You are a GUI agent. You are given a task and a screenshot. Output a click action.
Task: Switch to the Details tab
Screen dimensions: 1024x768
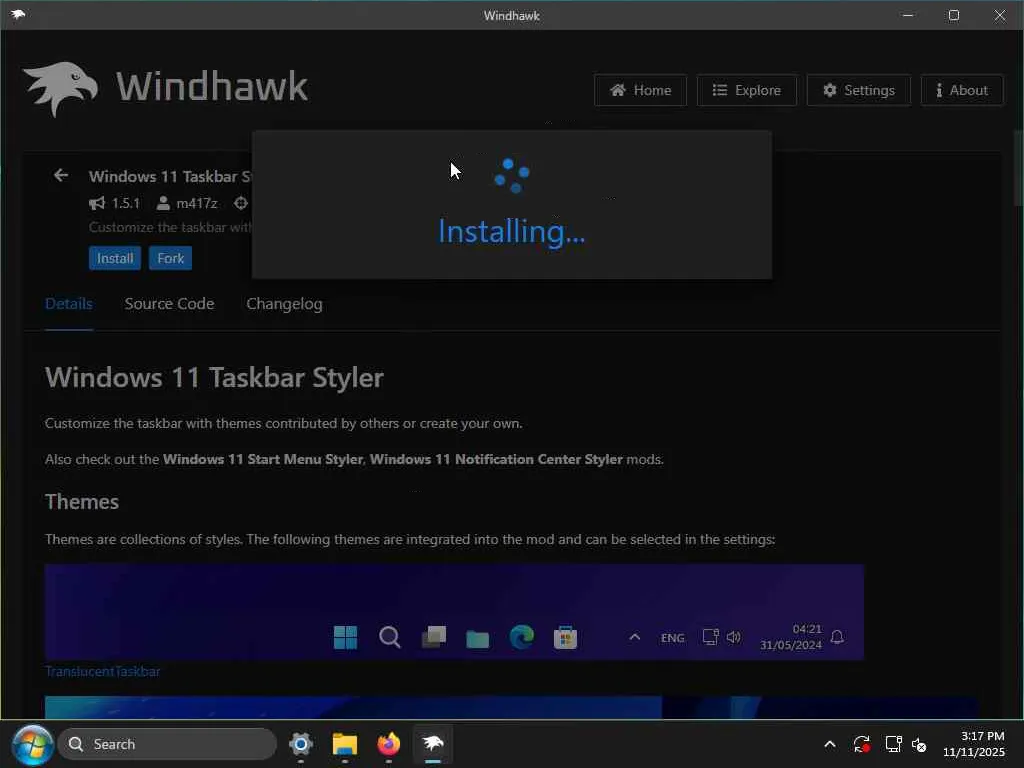pos(69,304)
